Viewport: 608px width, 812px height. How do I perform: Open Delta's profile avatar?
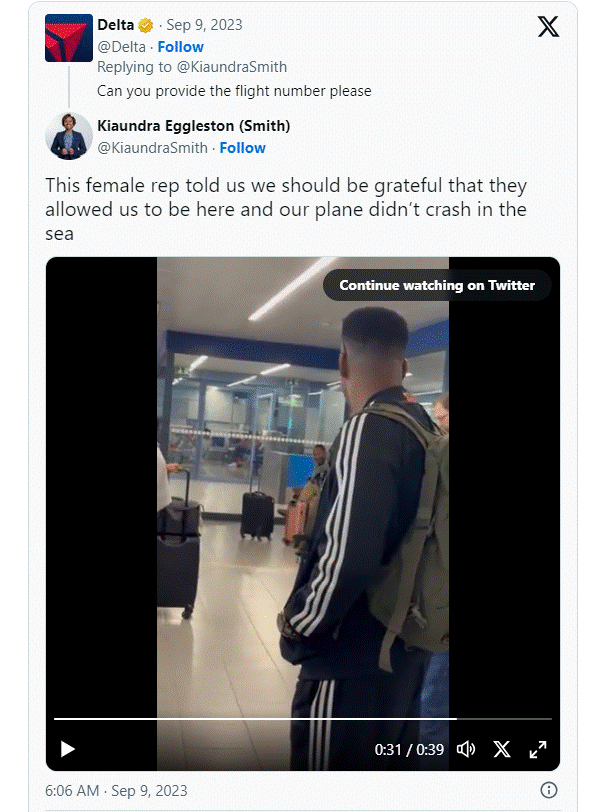(x=69, y=38)
